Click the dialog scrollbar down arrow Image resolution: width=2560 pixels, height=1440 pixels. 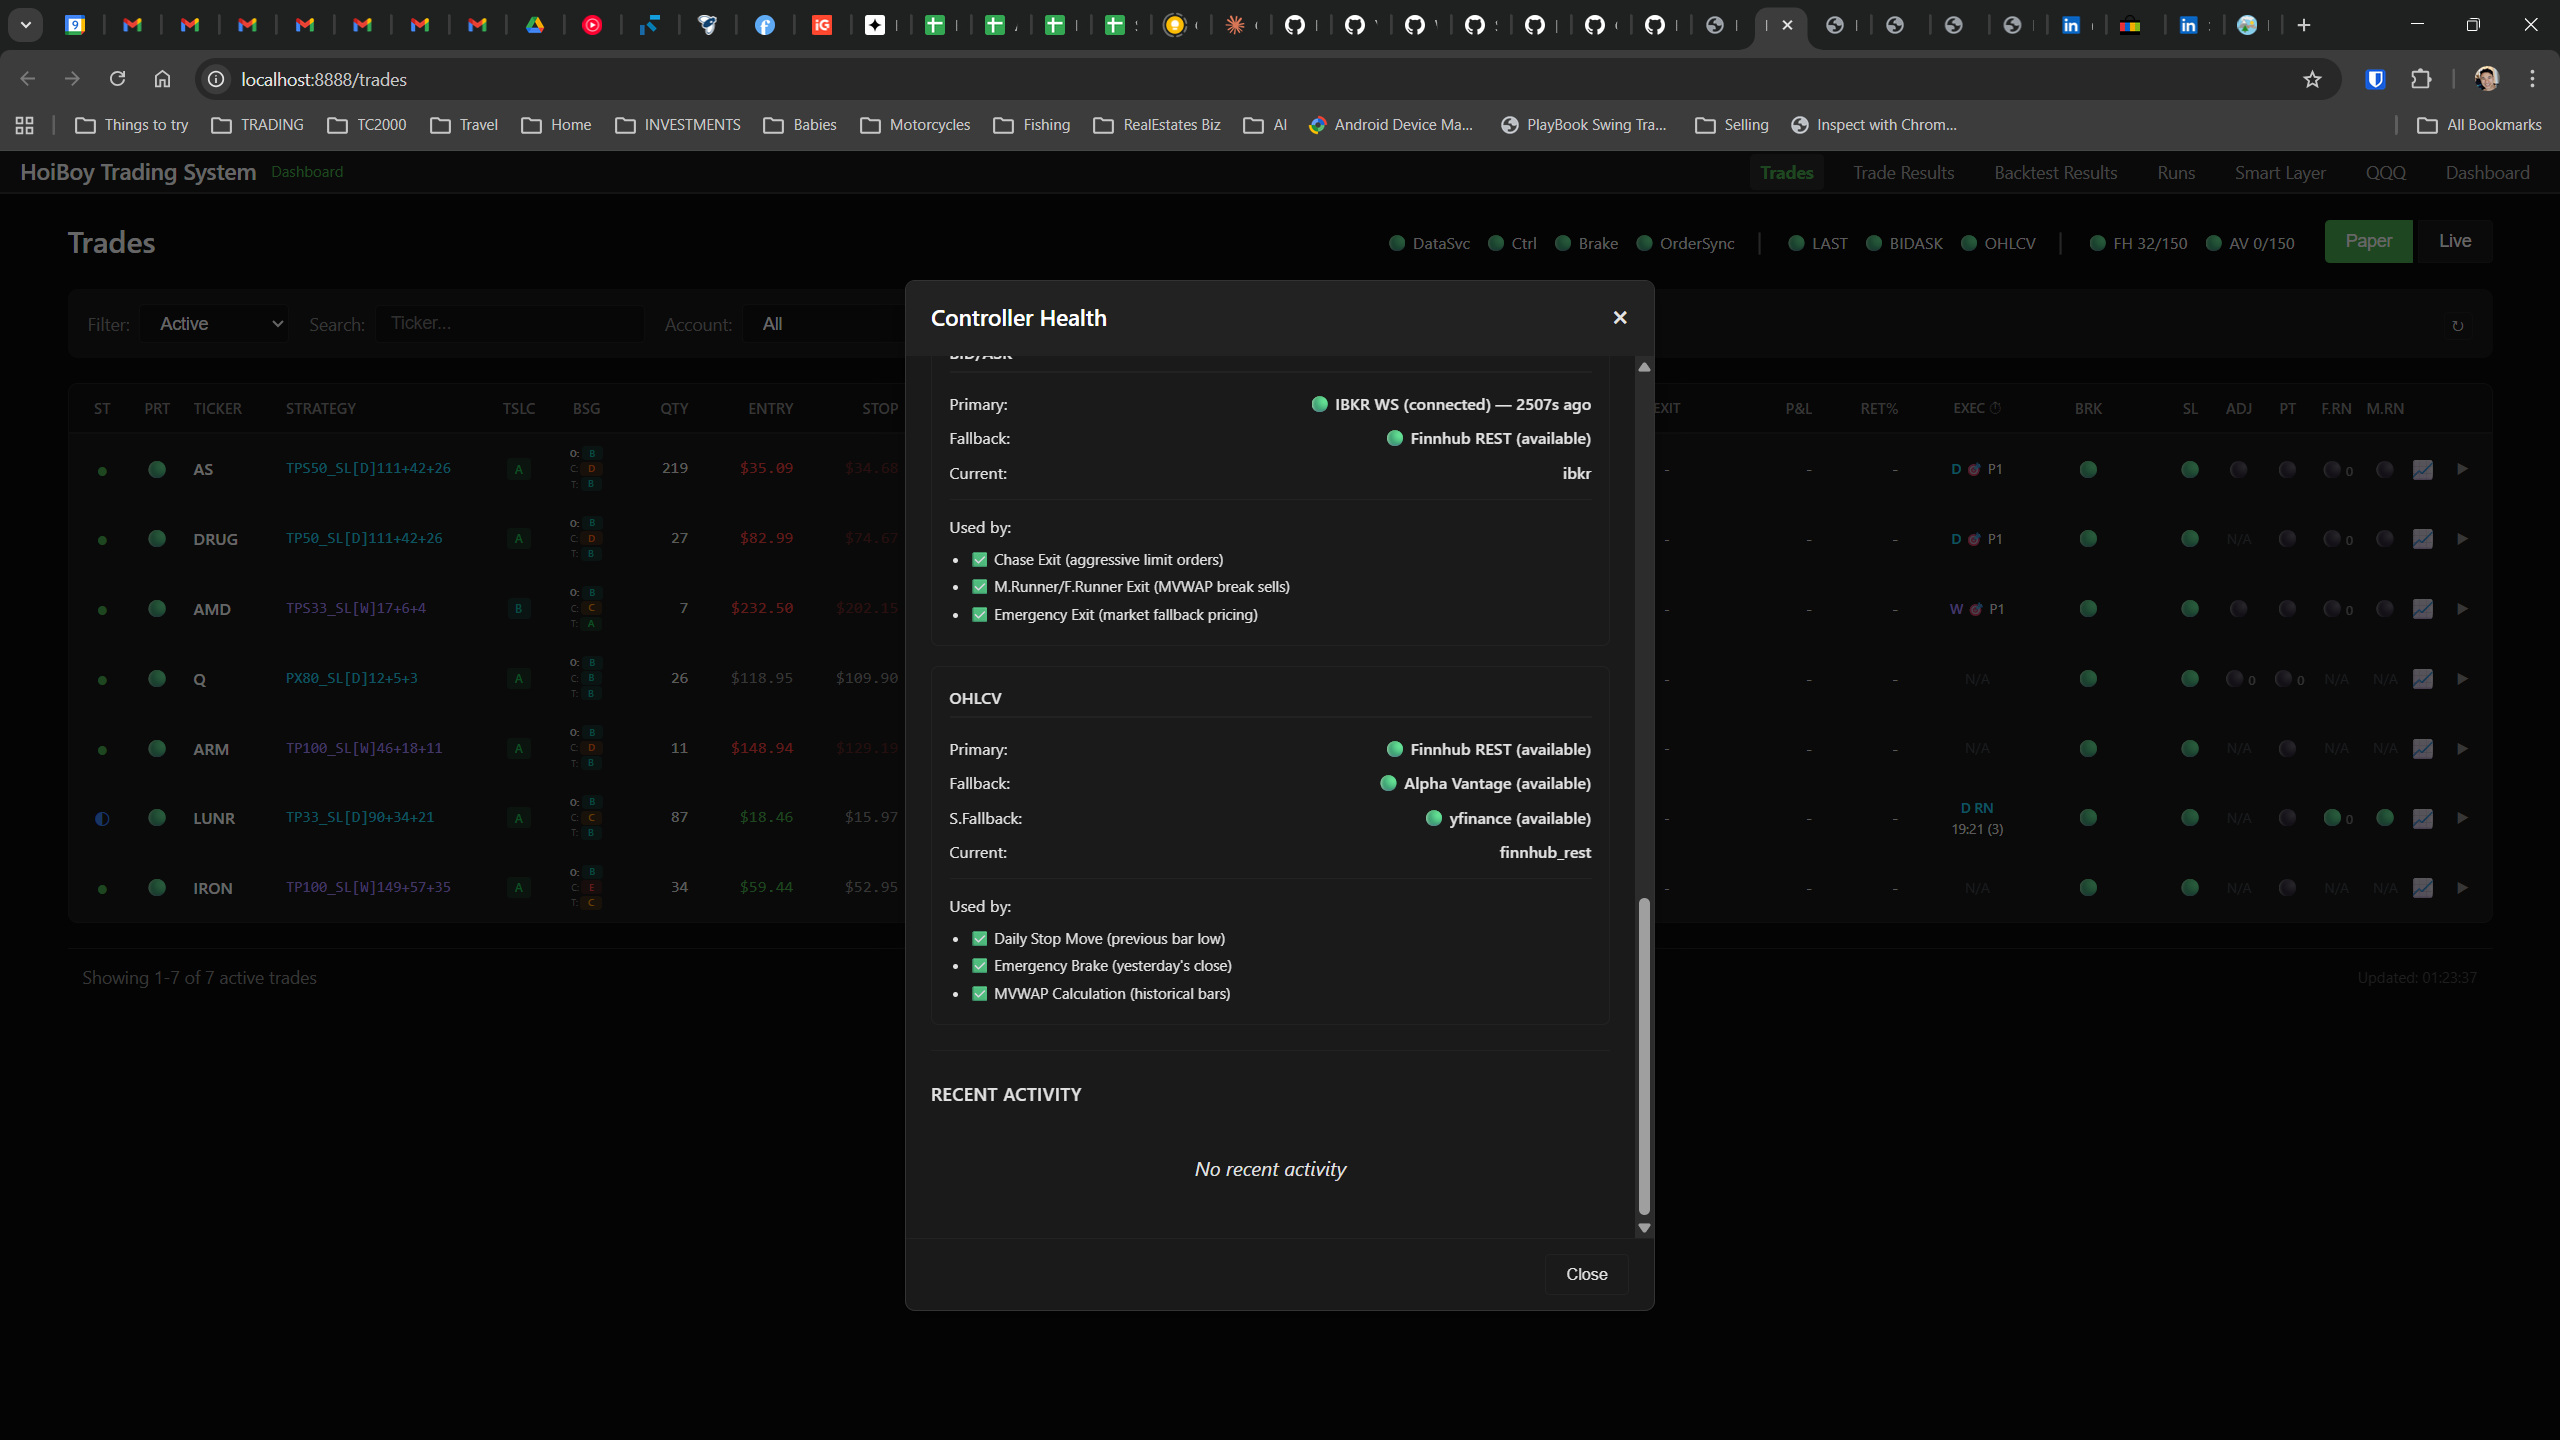1644,1228
